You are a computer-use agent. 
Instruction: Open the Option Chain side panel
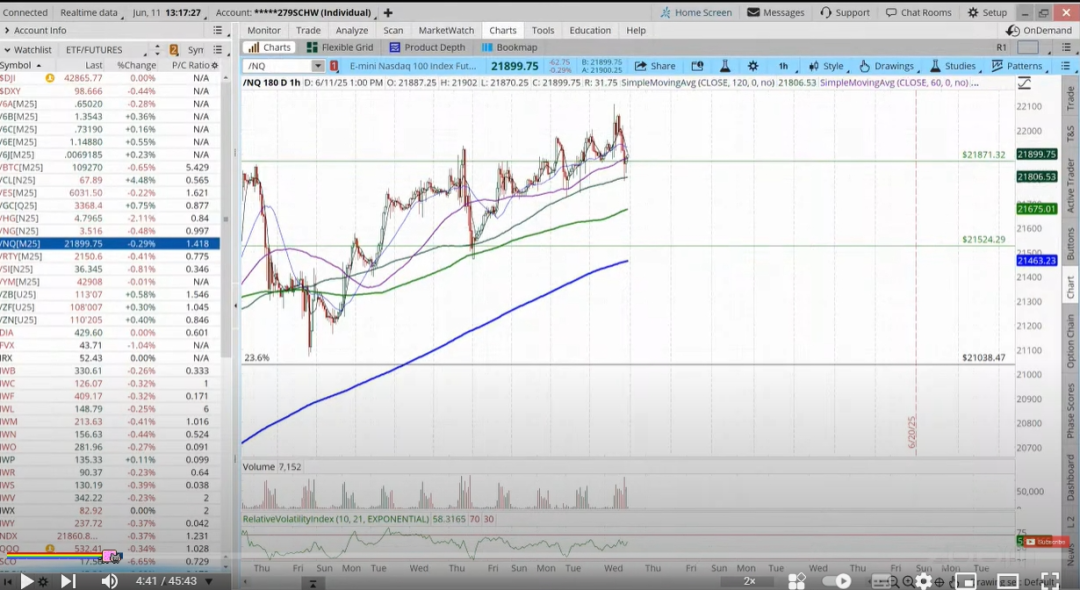point(1070,341)
